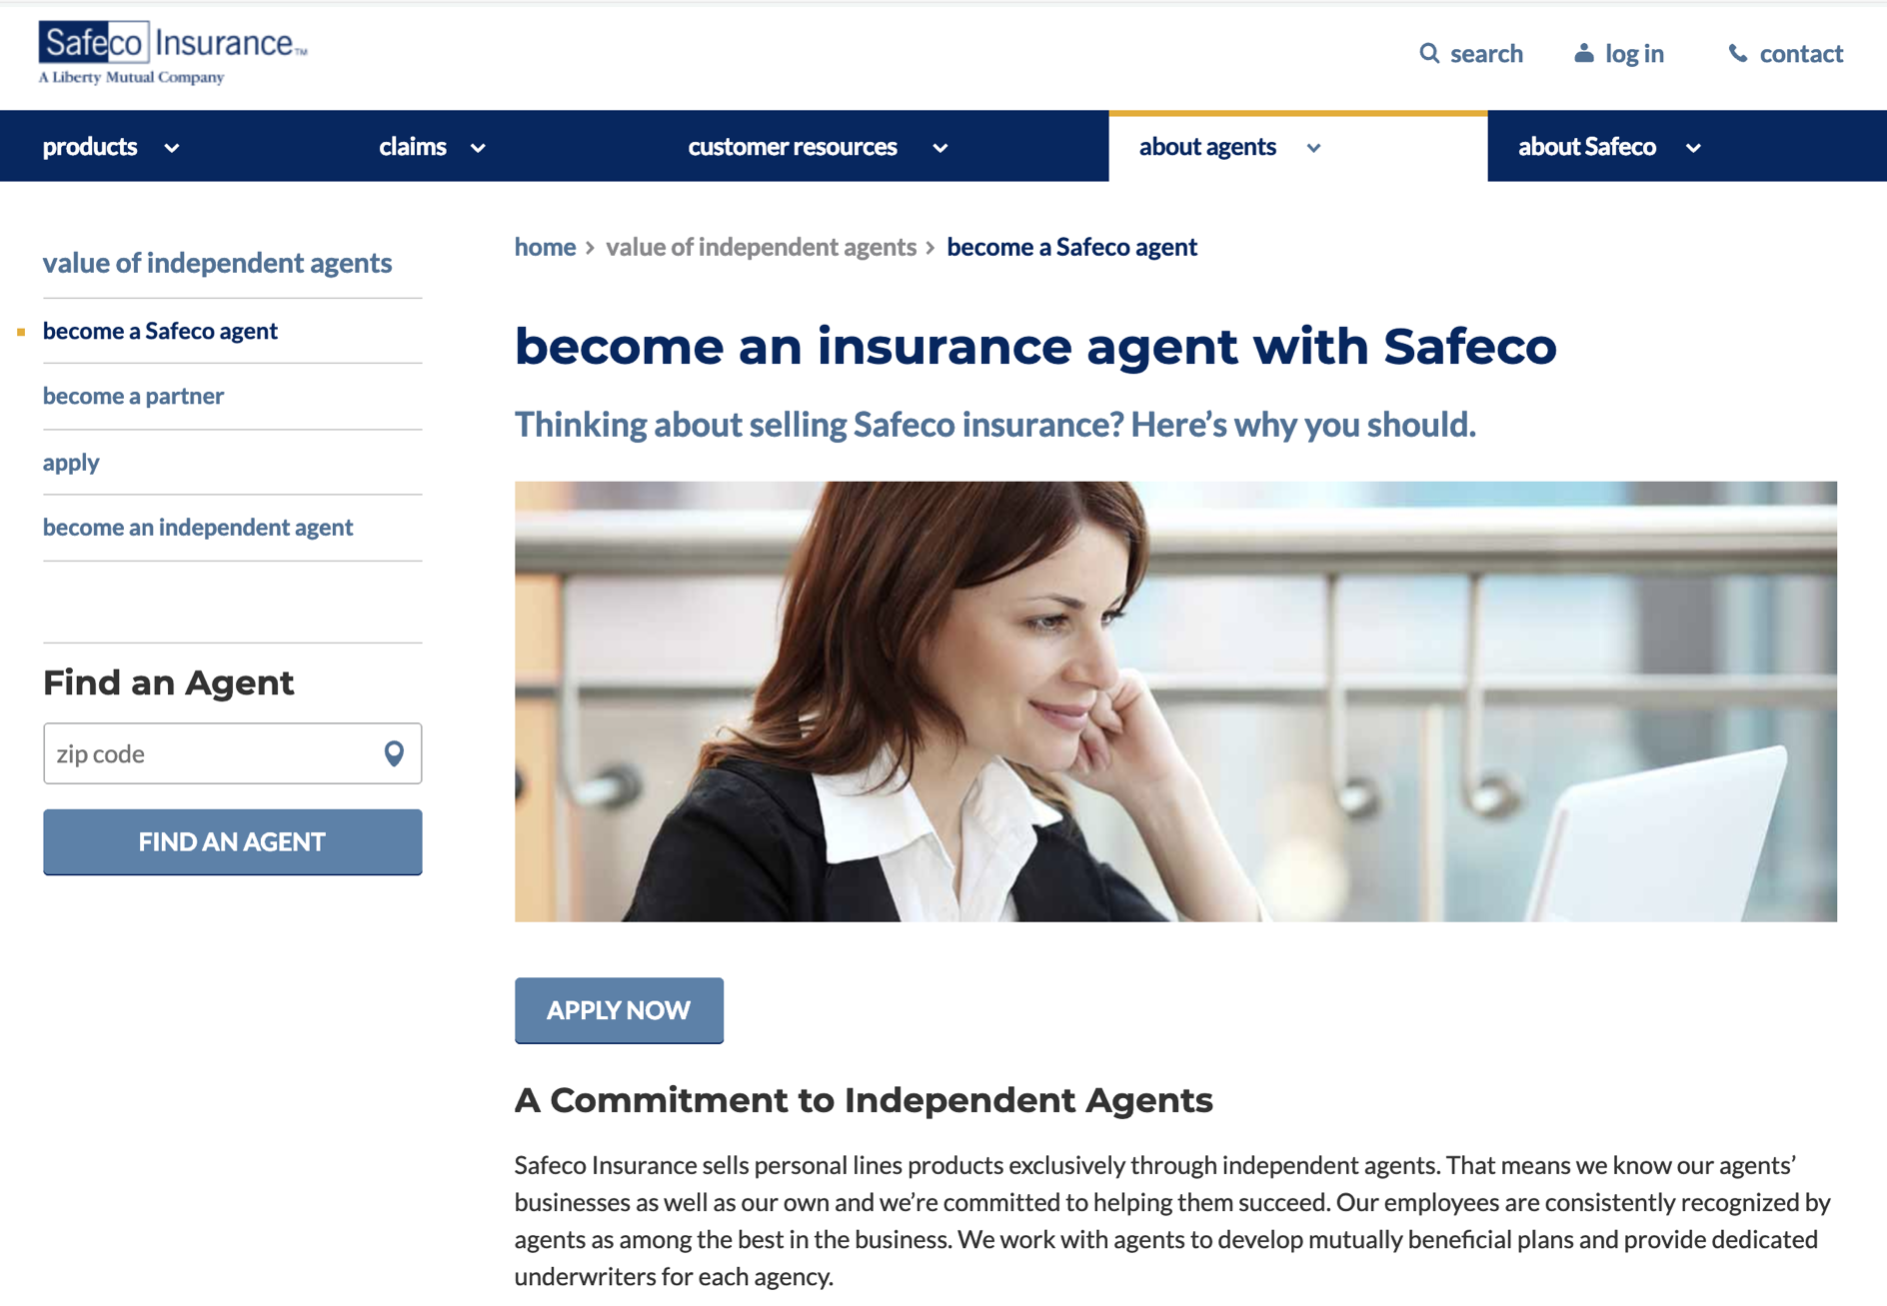Expand the about Safeco chevron
This screenshot has width=1887, height=1306.
1693,148
